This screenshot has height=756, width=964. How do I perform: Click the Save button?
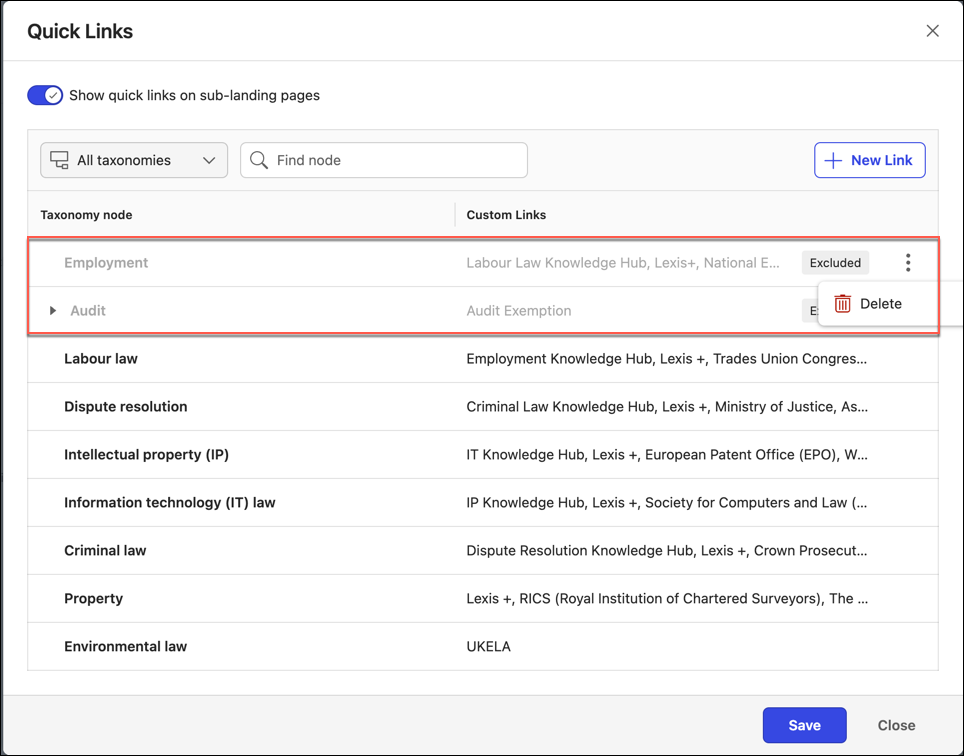coord(804,725)
